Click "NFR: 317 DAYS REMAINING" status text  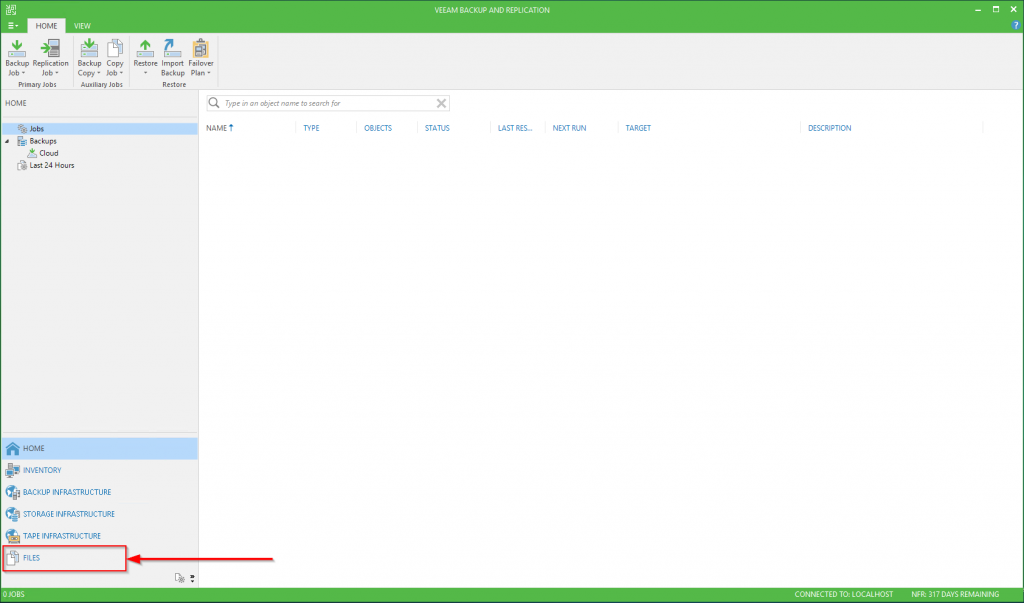[955, 595]
